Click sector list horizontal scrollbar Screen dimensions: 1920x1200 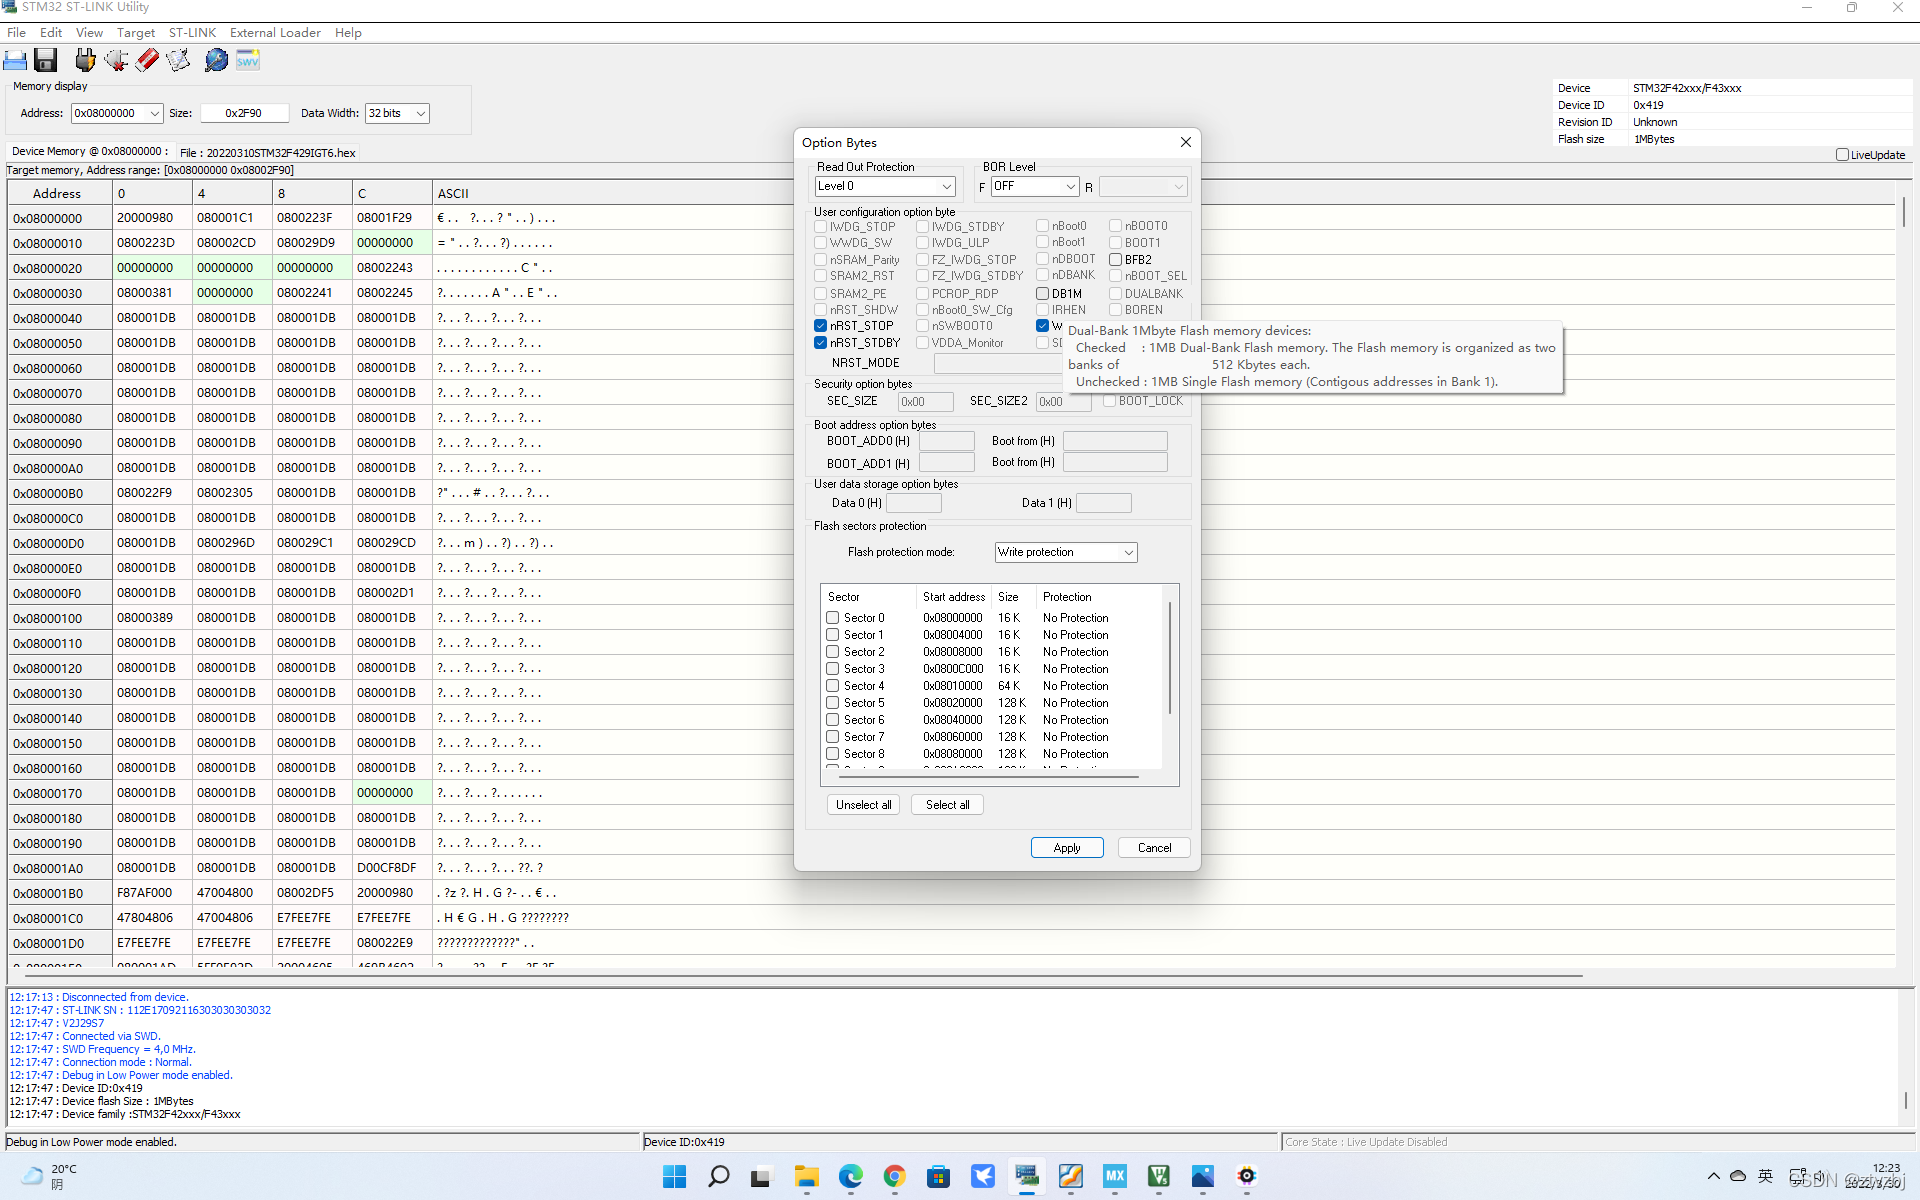pyautogui.click(x=988, y=776)
